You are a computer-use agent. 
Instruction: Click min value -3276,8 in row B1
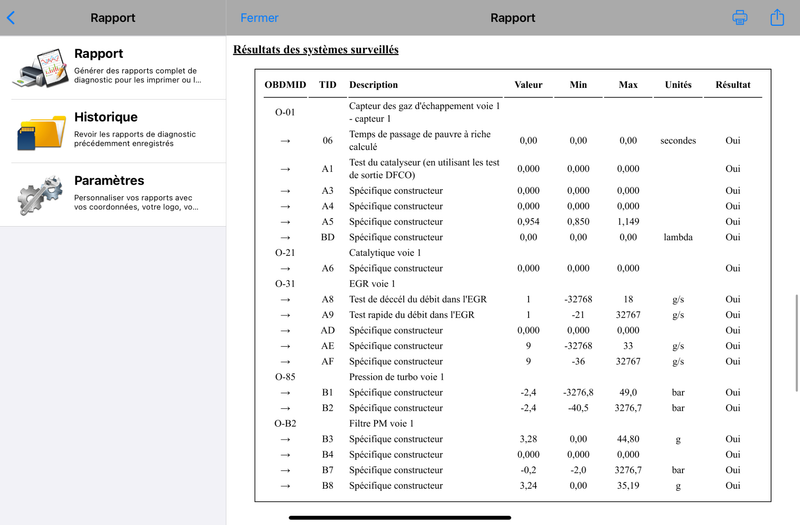[578, 392]
